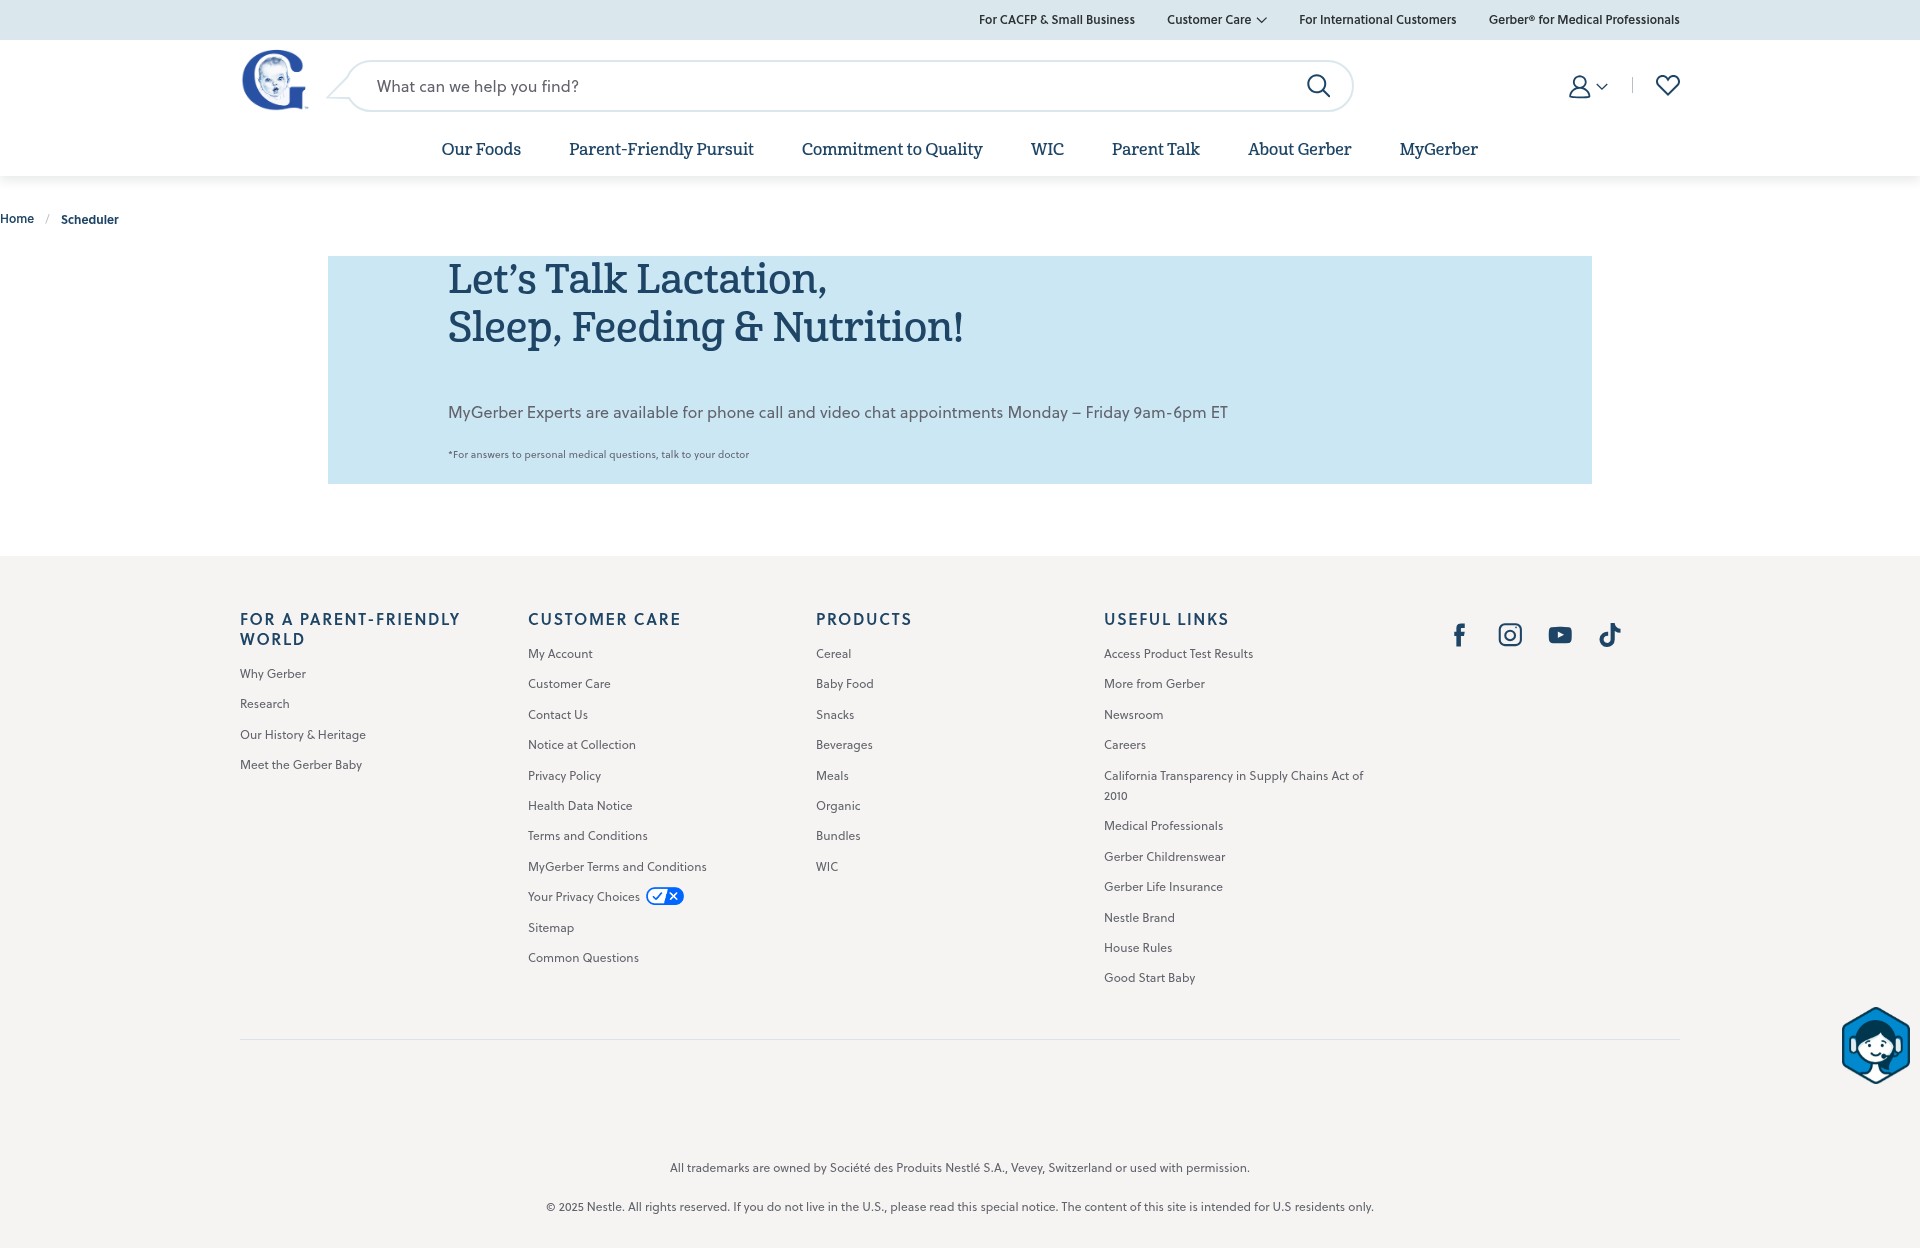Browse Beverages products link
The height and width of the screenshot is (1248, 1920).
point(844,745)
